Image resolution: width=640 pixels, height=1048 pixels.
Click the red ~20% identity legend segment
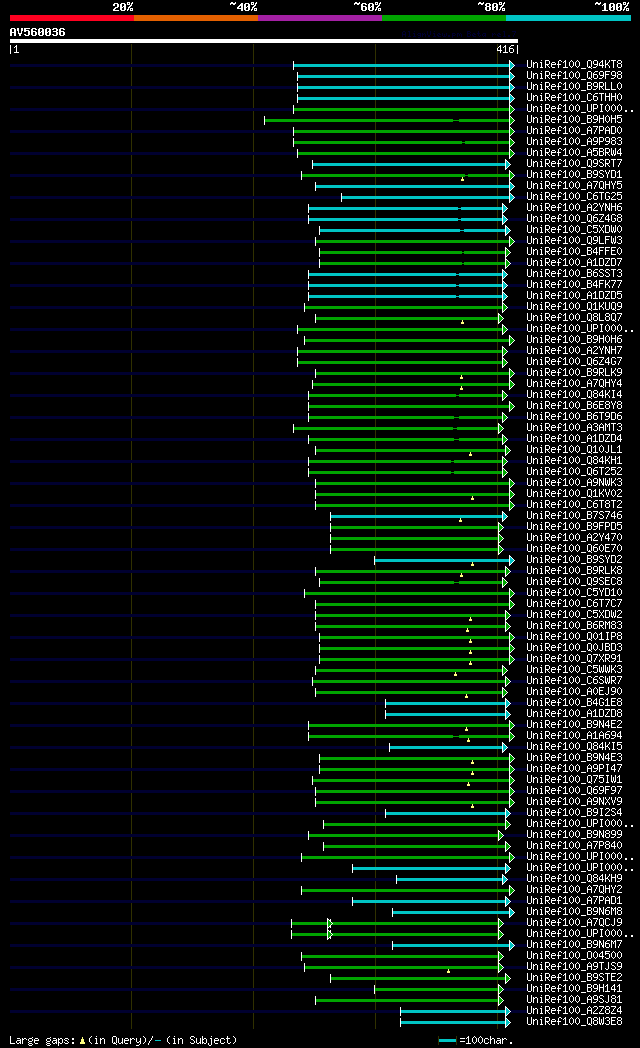click(72, 18)
